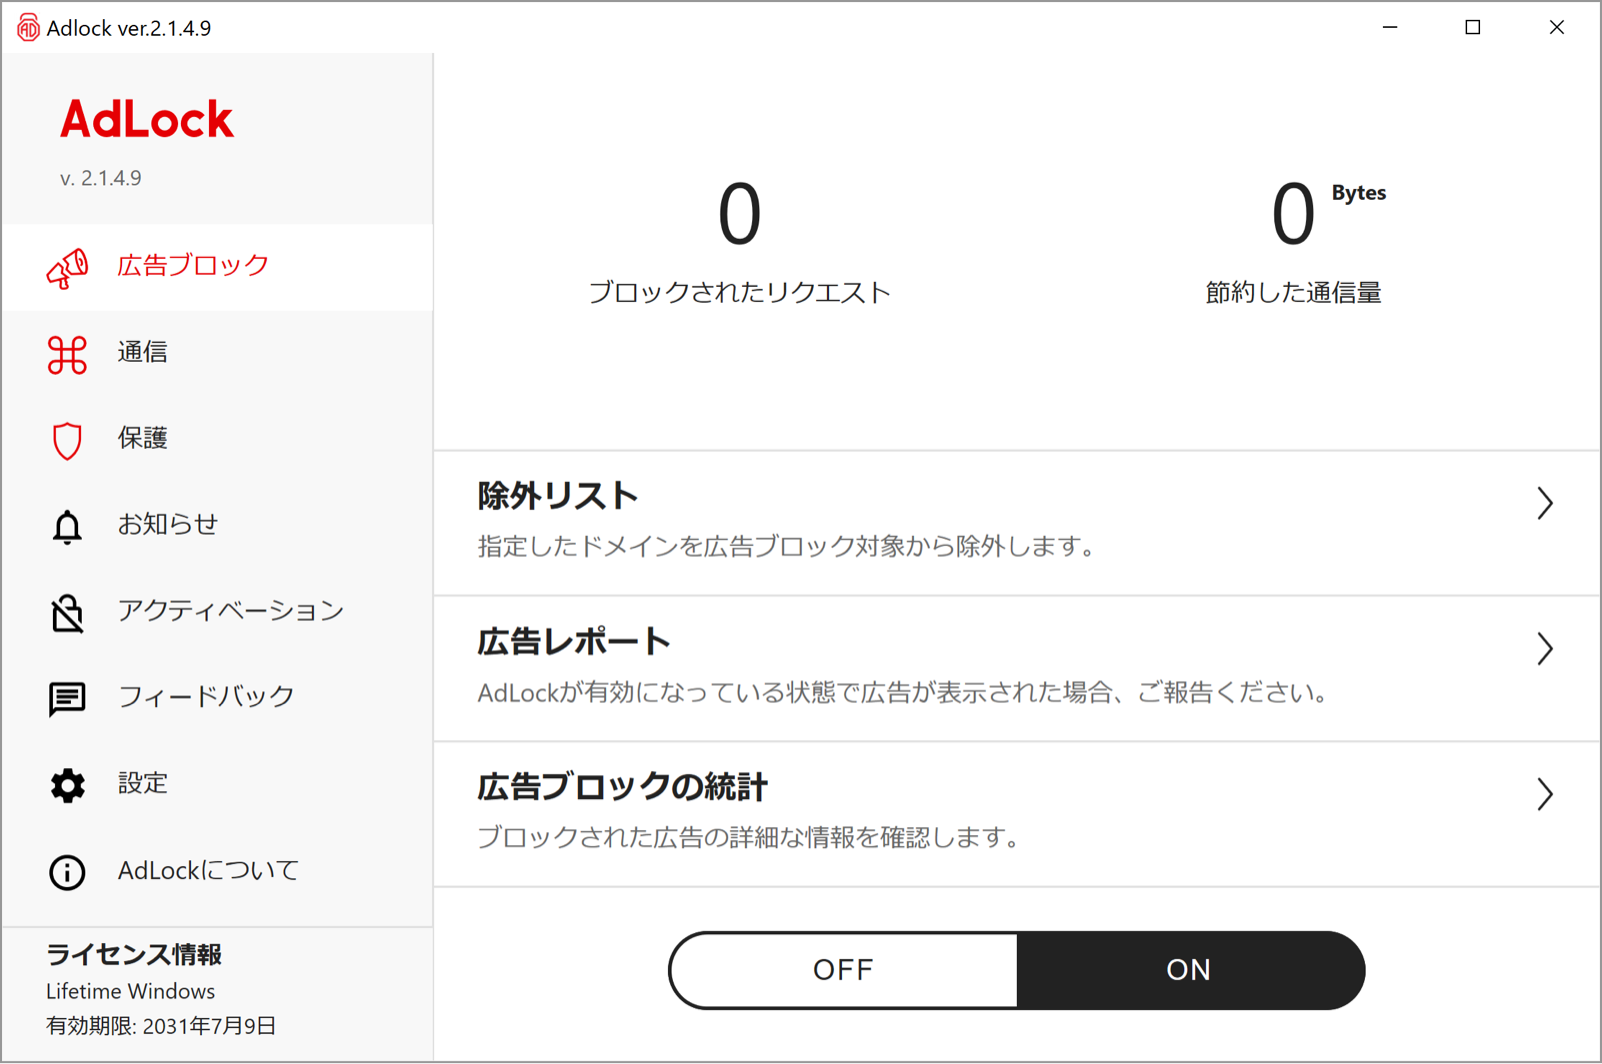Expand the 除外リスト chevron arrow
This screenshot has height=1064, width=1602.
coord(1544,503)
